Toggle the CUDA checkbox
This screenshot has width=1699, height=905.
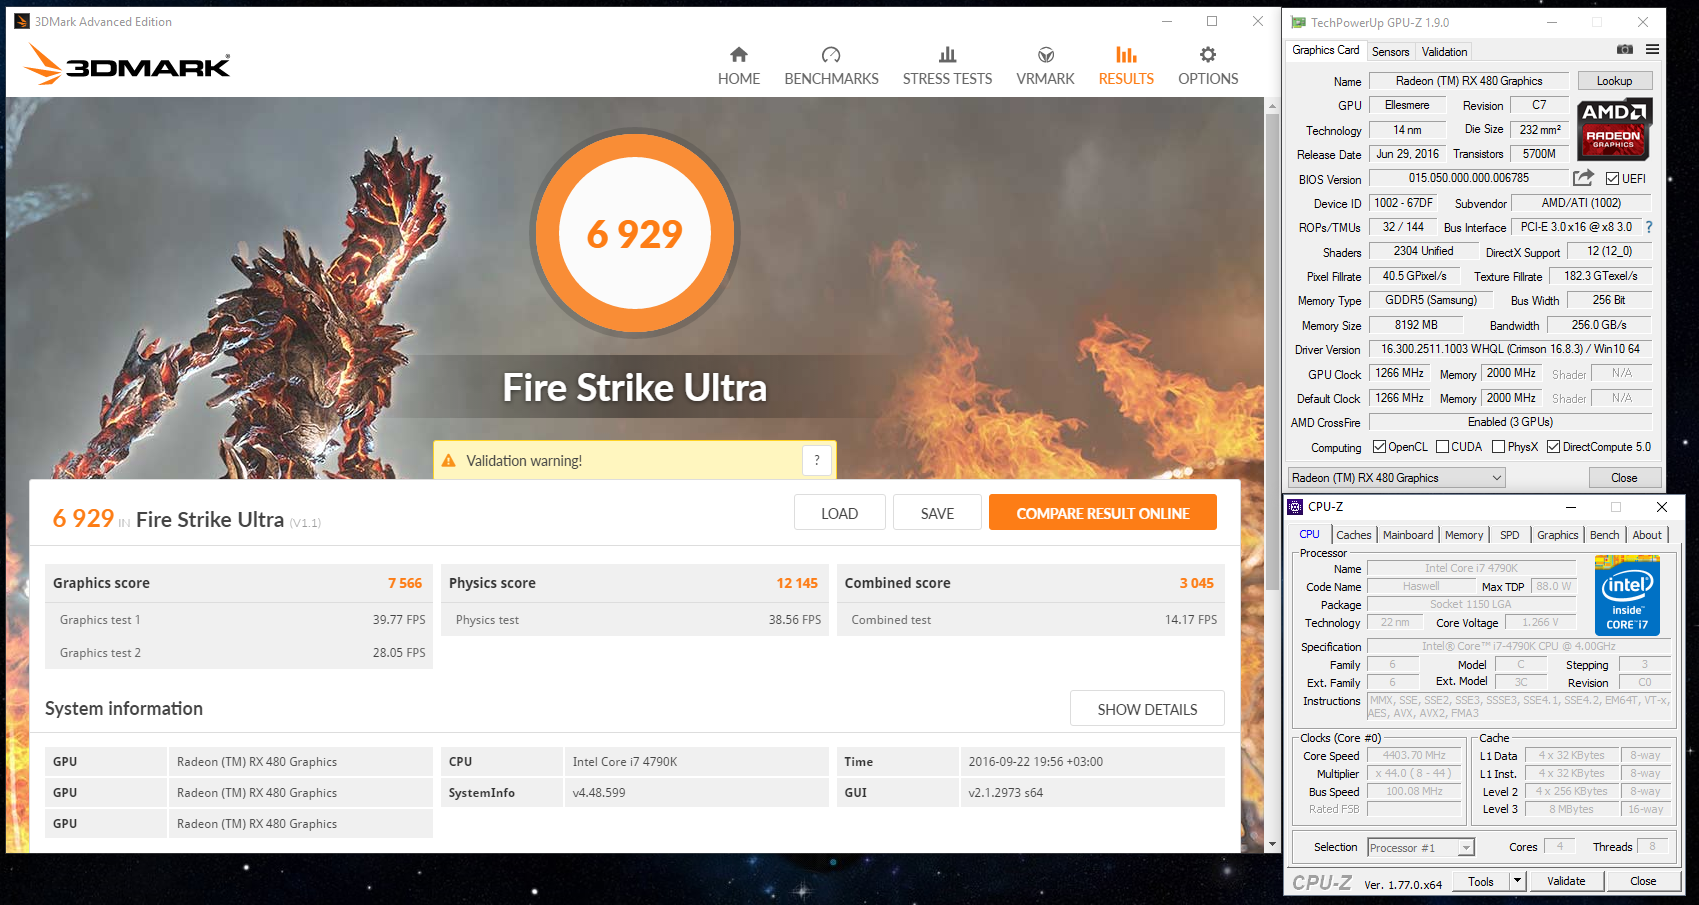(1443, 447)
